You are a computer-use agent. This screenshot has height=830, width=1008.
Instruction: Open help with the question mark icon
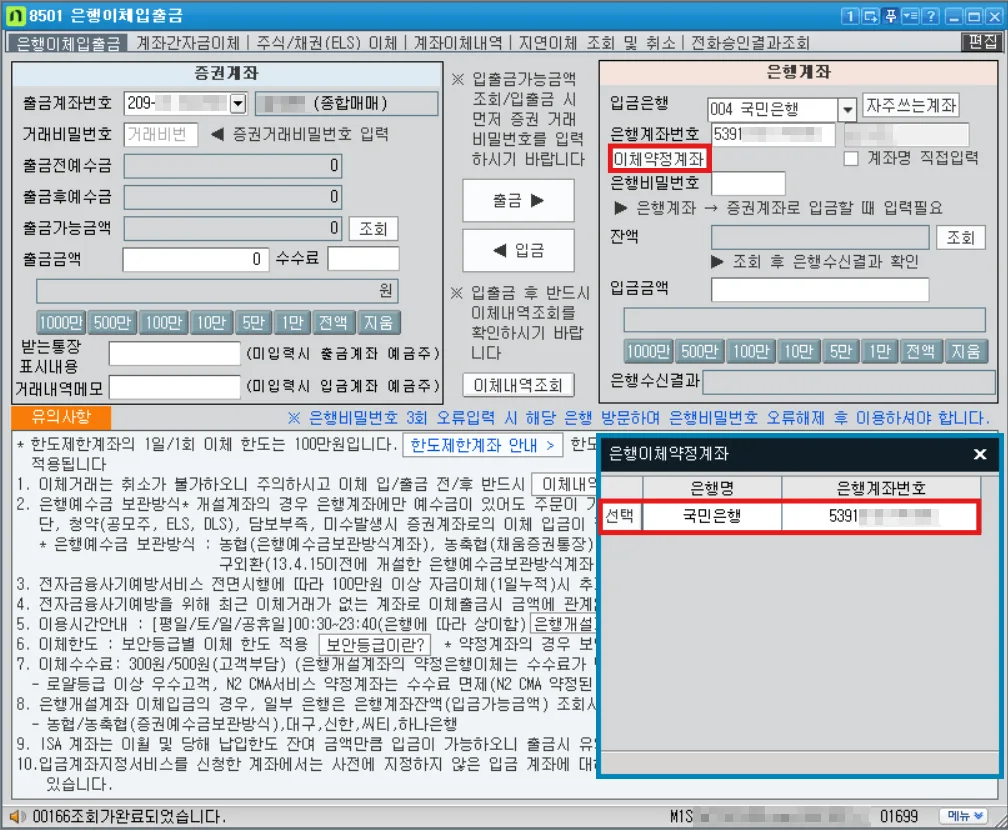coord(930,16)
